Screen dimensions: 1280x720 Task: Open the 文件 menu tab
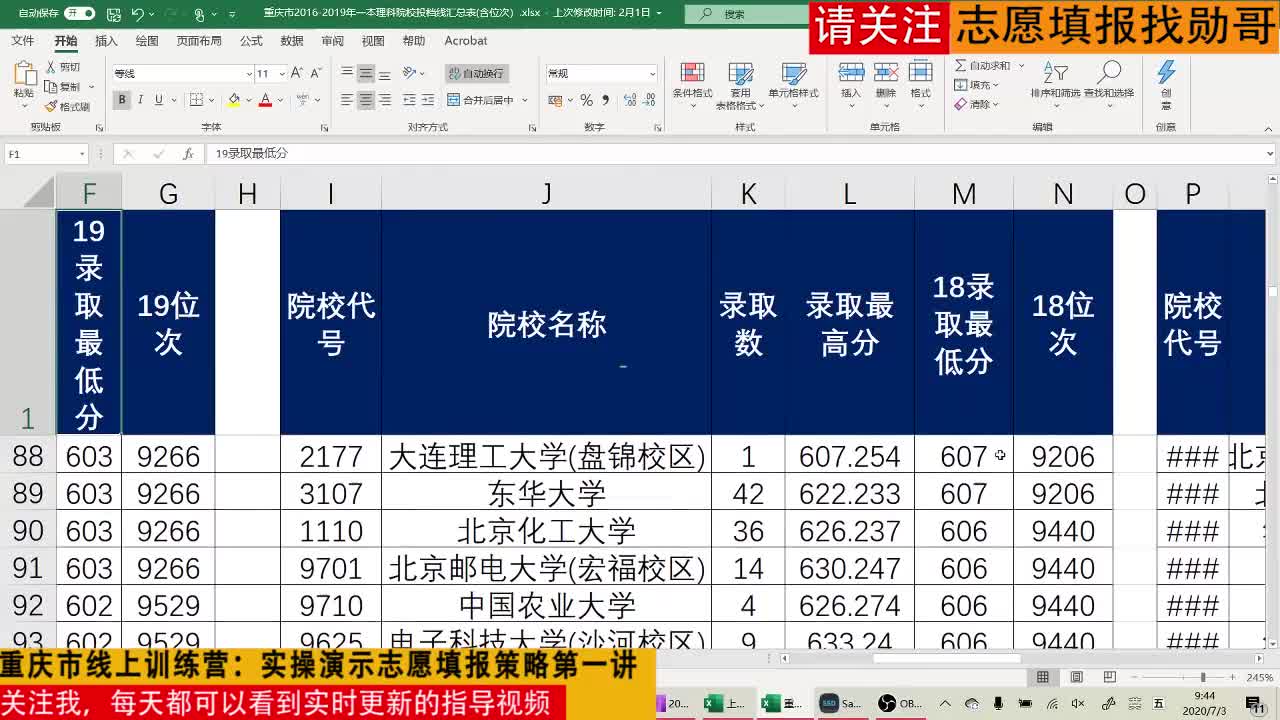(x=22, y=41)
